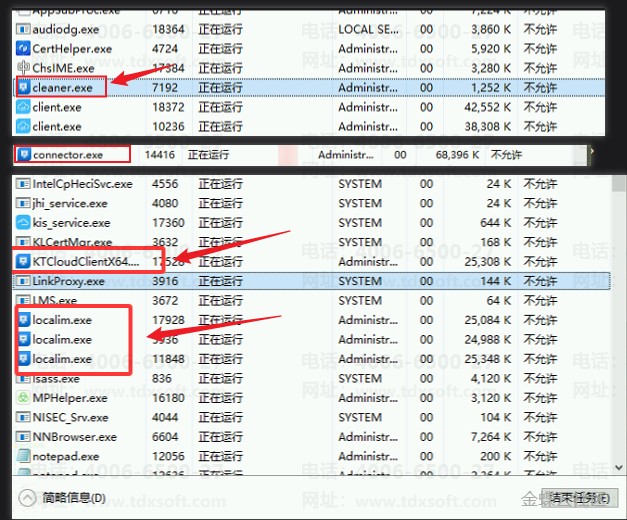
Task: Click the audiodg.exe process icon
Action: pyautogui.click(x=23, y=29)
